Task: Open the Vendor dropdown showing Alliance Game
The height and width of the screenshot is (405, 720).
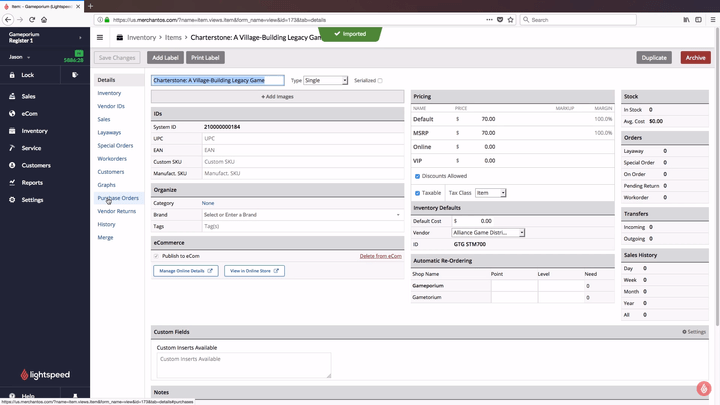Action: click(488, 233)
